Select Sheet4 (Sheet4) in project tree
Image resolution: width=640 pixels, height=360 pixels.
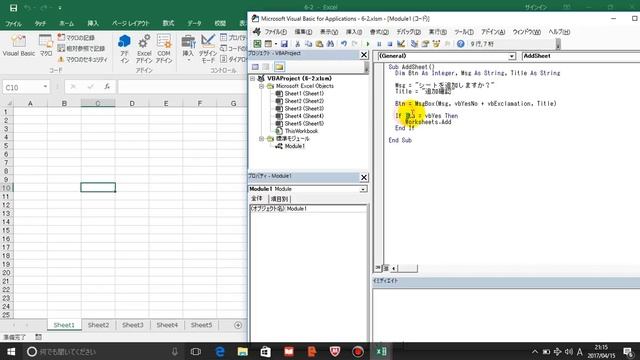tap(304, 116)
